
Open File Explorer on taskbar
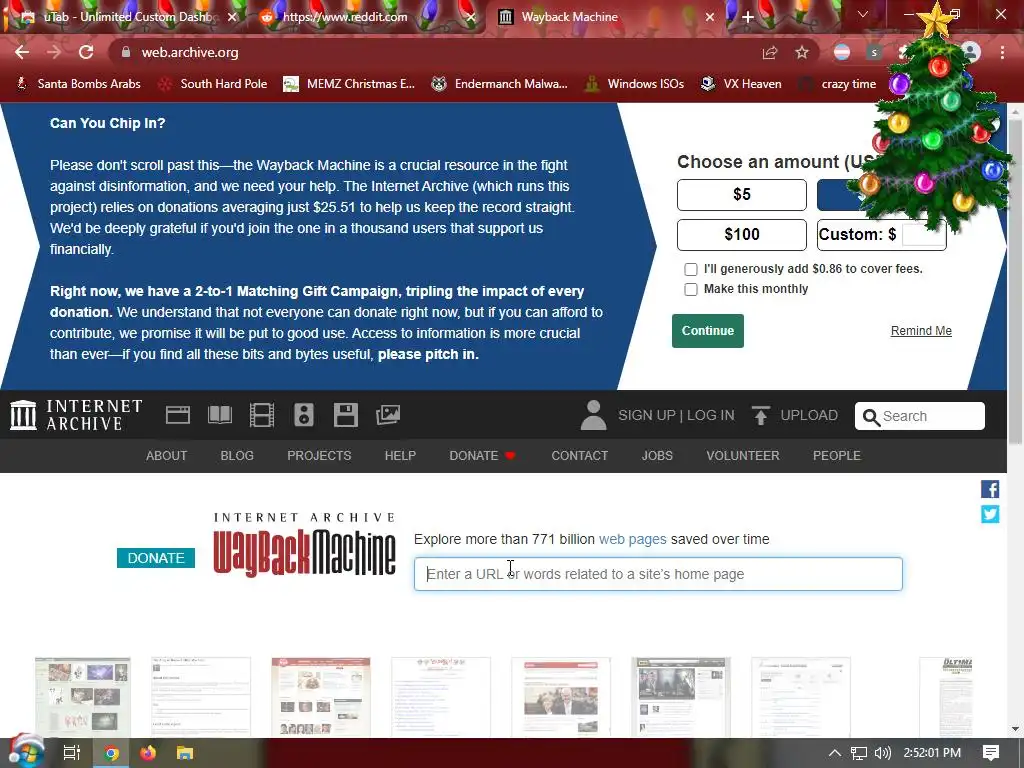pos(185,753)
